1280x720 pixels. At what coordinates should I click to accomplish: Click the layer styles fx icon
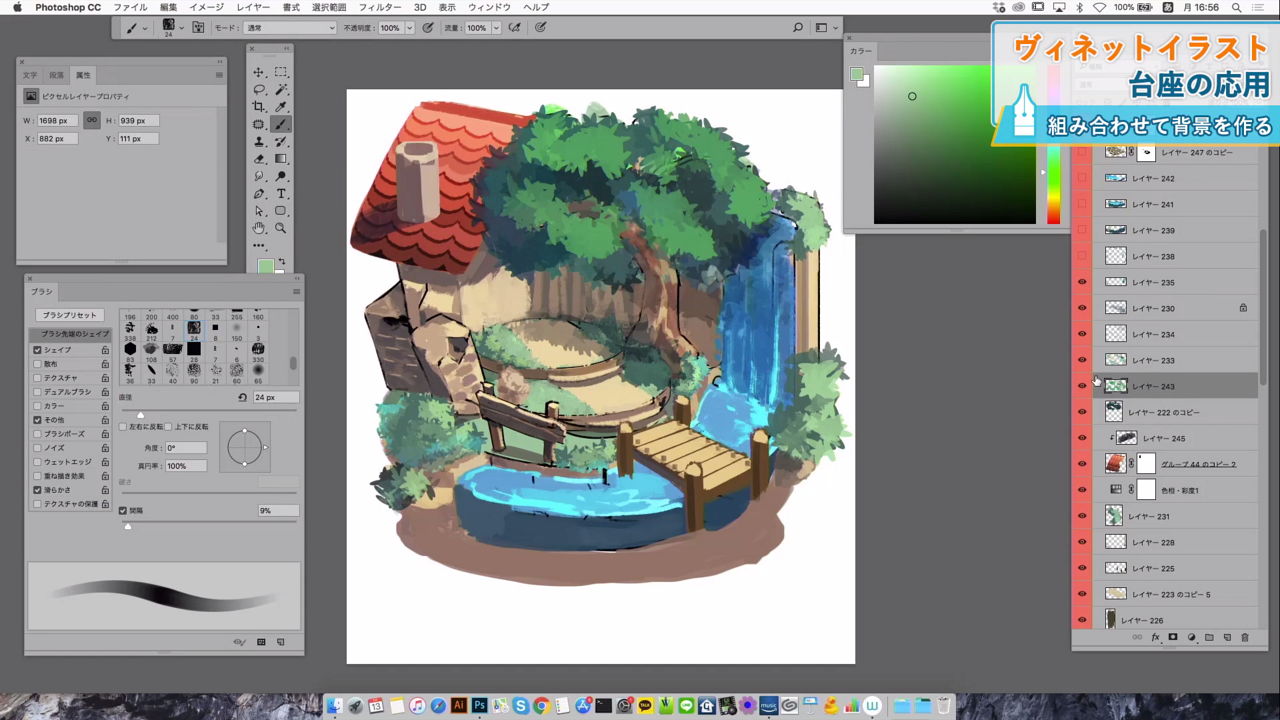(x=1155, y=637)
